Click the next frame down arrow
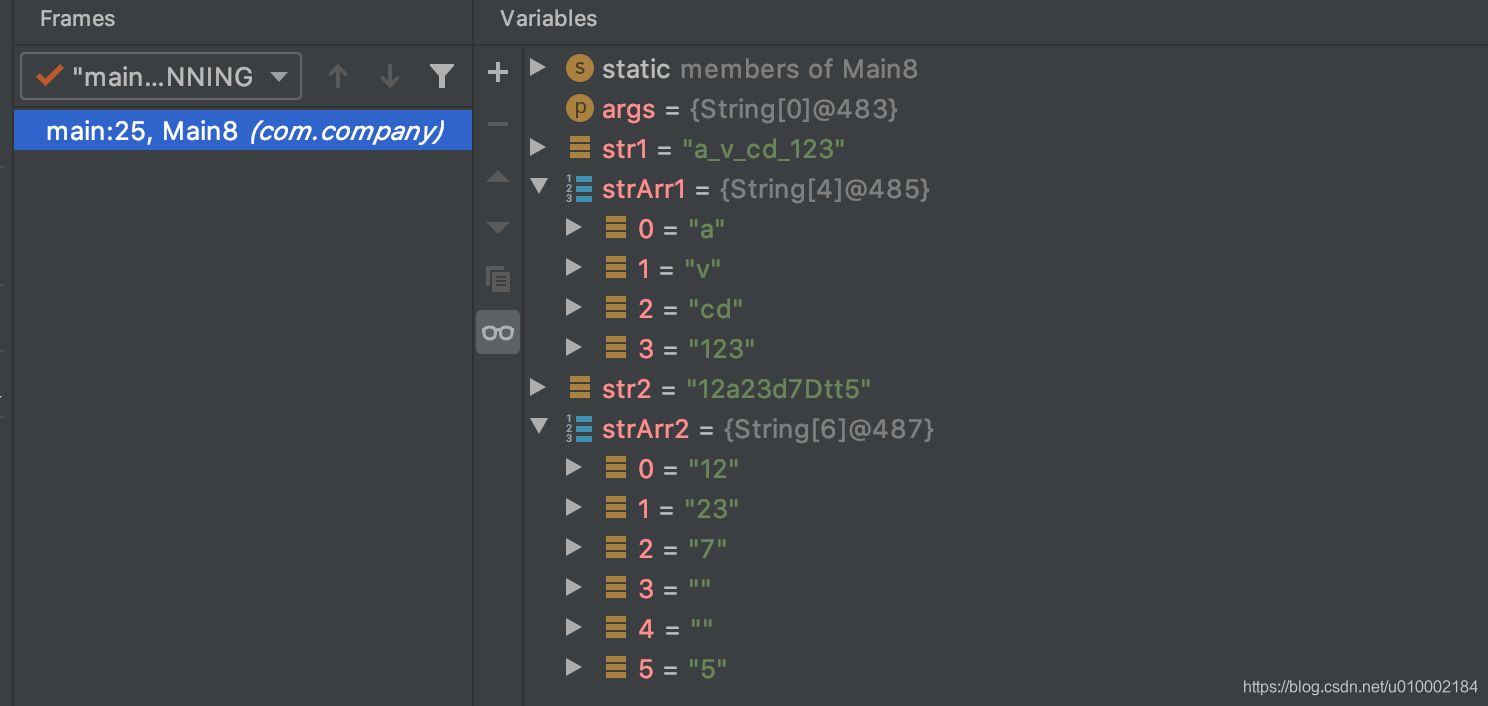1488x706 pixels. pyautogui.click(x=390, y=76)
